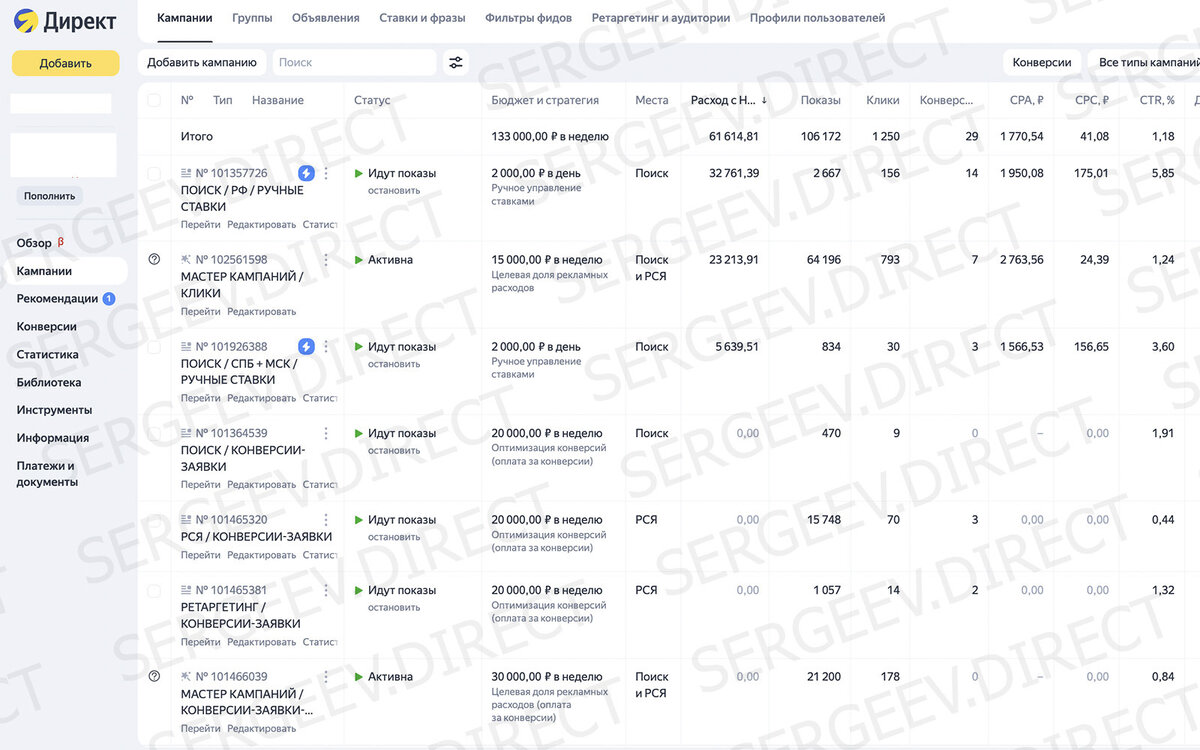Open Инструменты in the sidebar
Screen dimensions: 1200x750
(x=54, y=410)
